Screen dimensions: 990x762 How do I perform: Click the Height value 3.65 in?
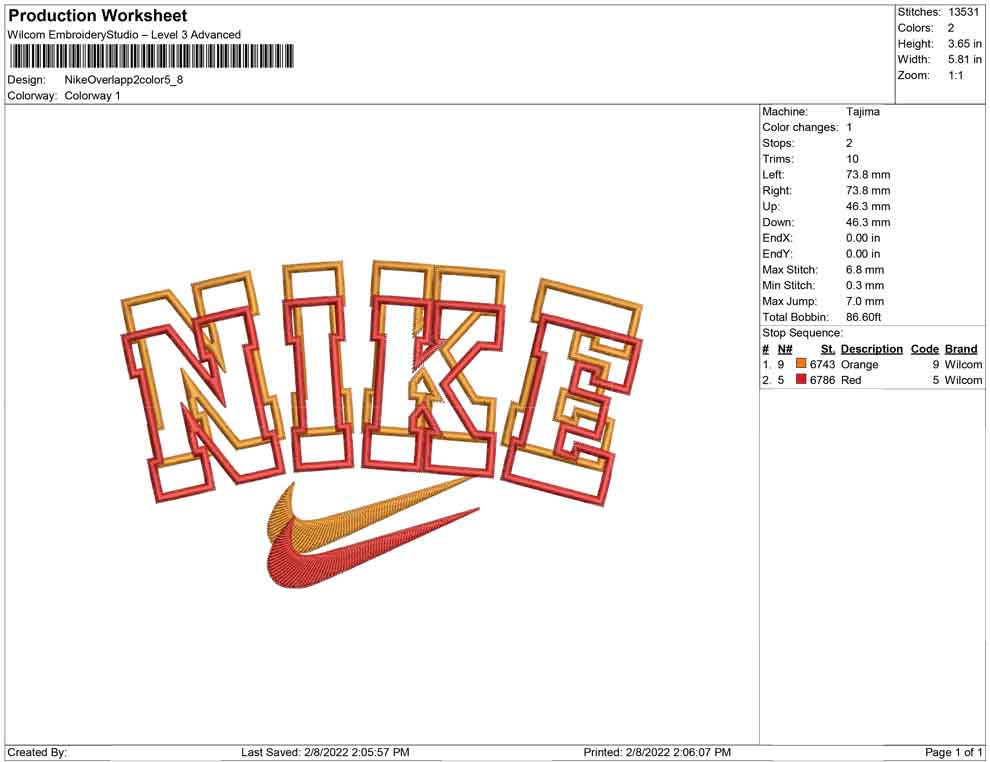click(964, 44)
